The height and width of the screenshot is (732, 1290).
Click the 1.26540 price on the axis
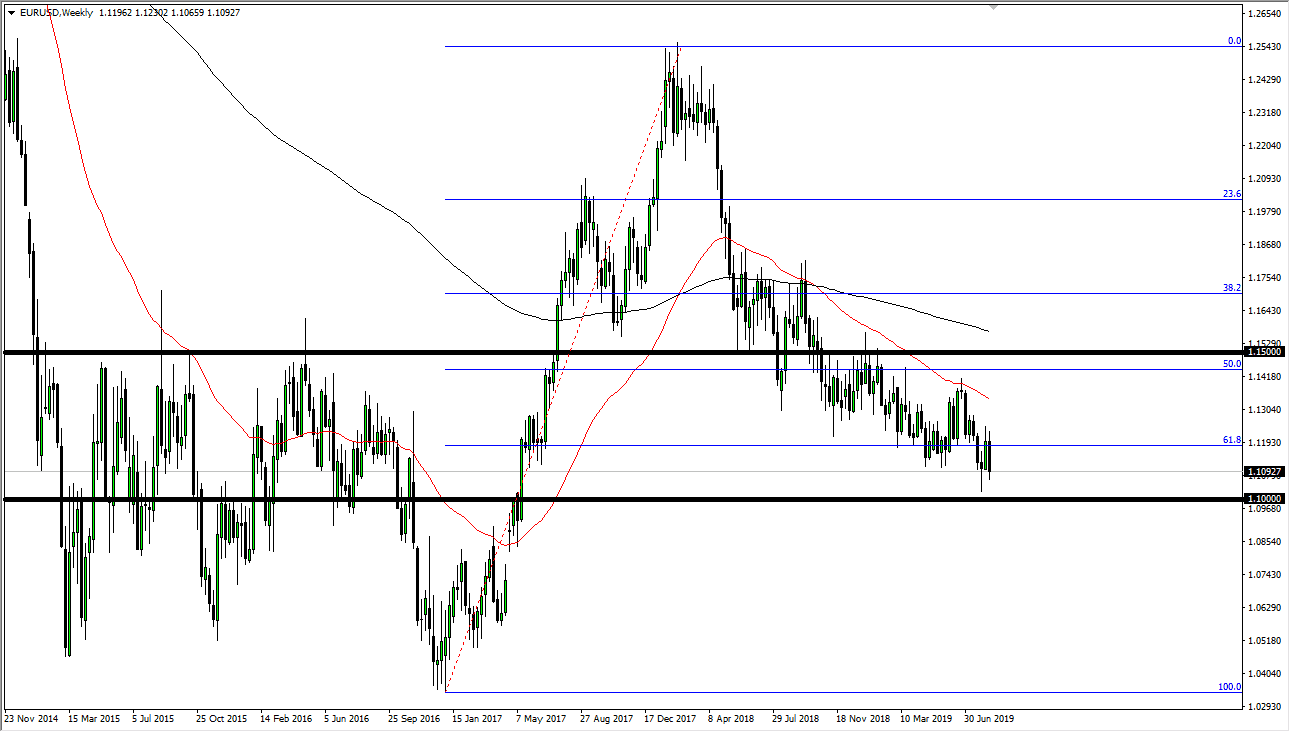[1263, 14]
